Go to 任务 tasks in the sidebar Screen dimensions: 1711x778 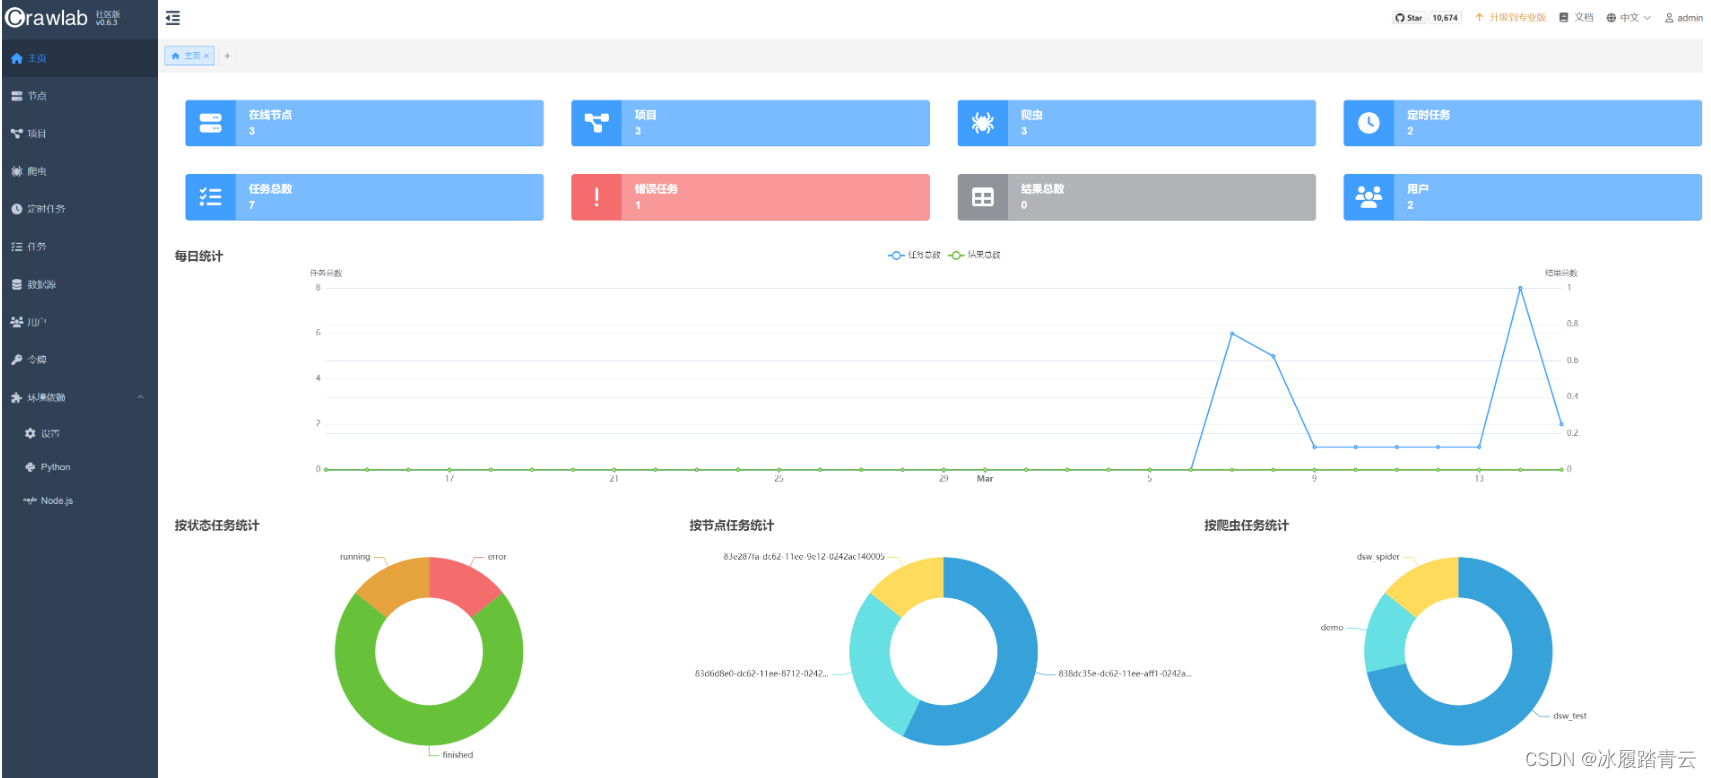tap(79, 246)
